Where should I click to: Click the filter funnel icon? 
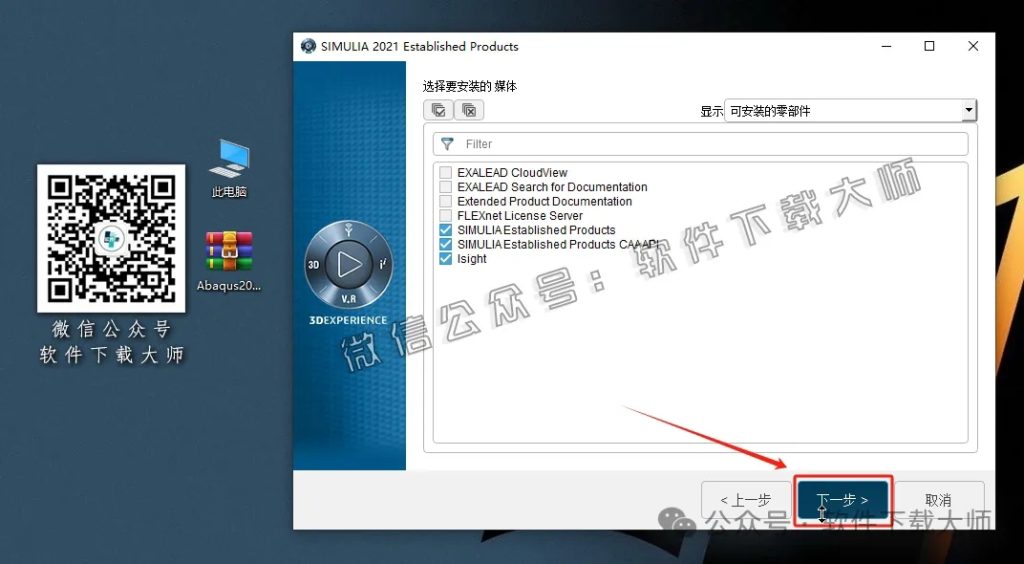pos(447,144)
